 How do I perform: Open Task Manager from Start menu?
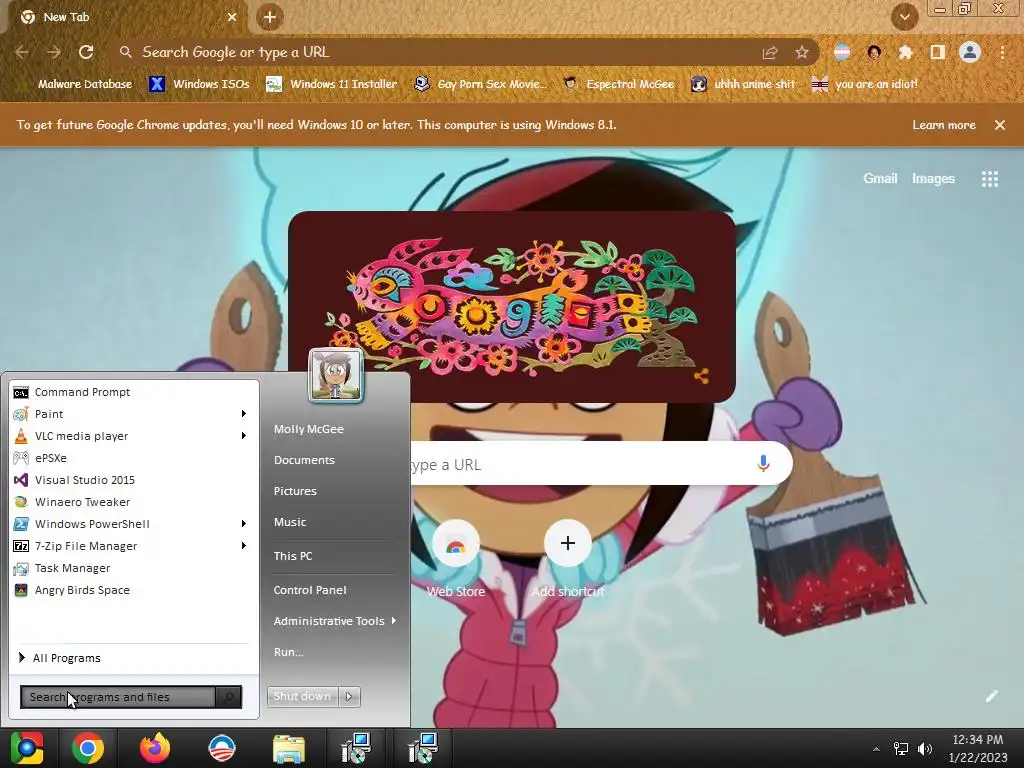(134, 568)
